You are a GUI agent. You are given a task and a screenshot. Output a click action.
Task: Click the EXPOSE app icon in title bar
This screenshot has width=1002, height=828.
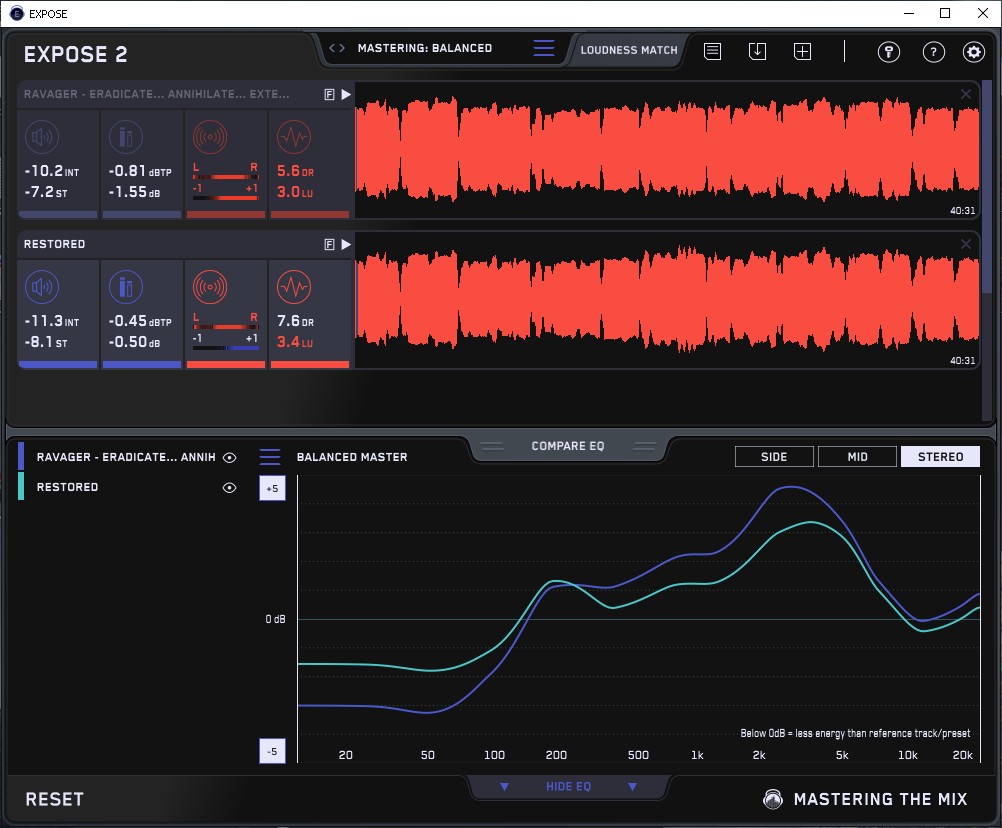tap(17, 13)
